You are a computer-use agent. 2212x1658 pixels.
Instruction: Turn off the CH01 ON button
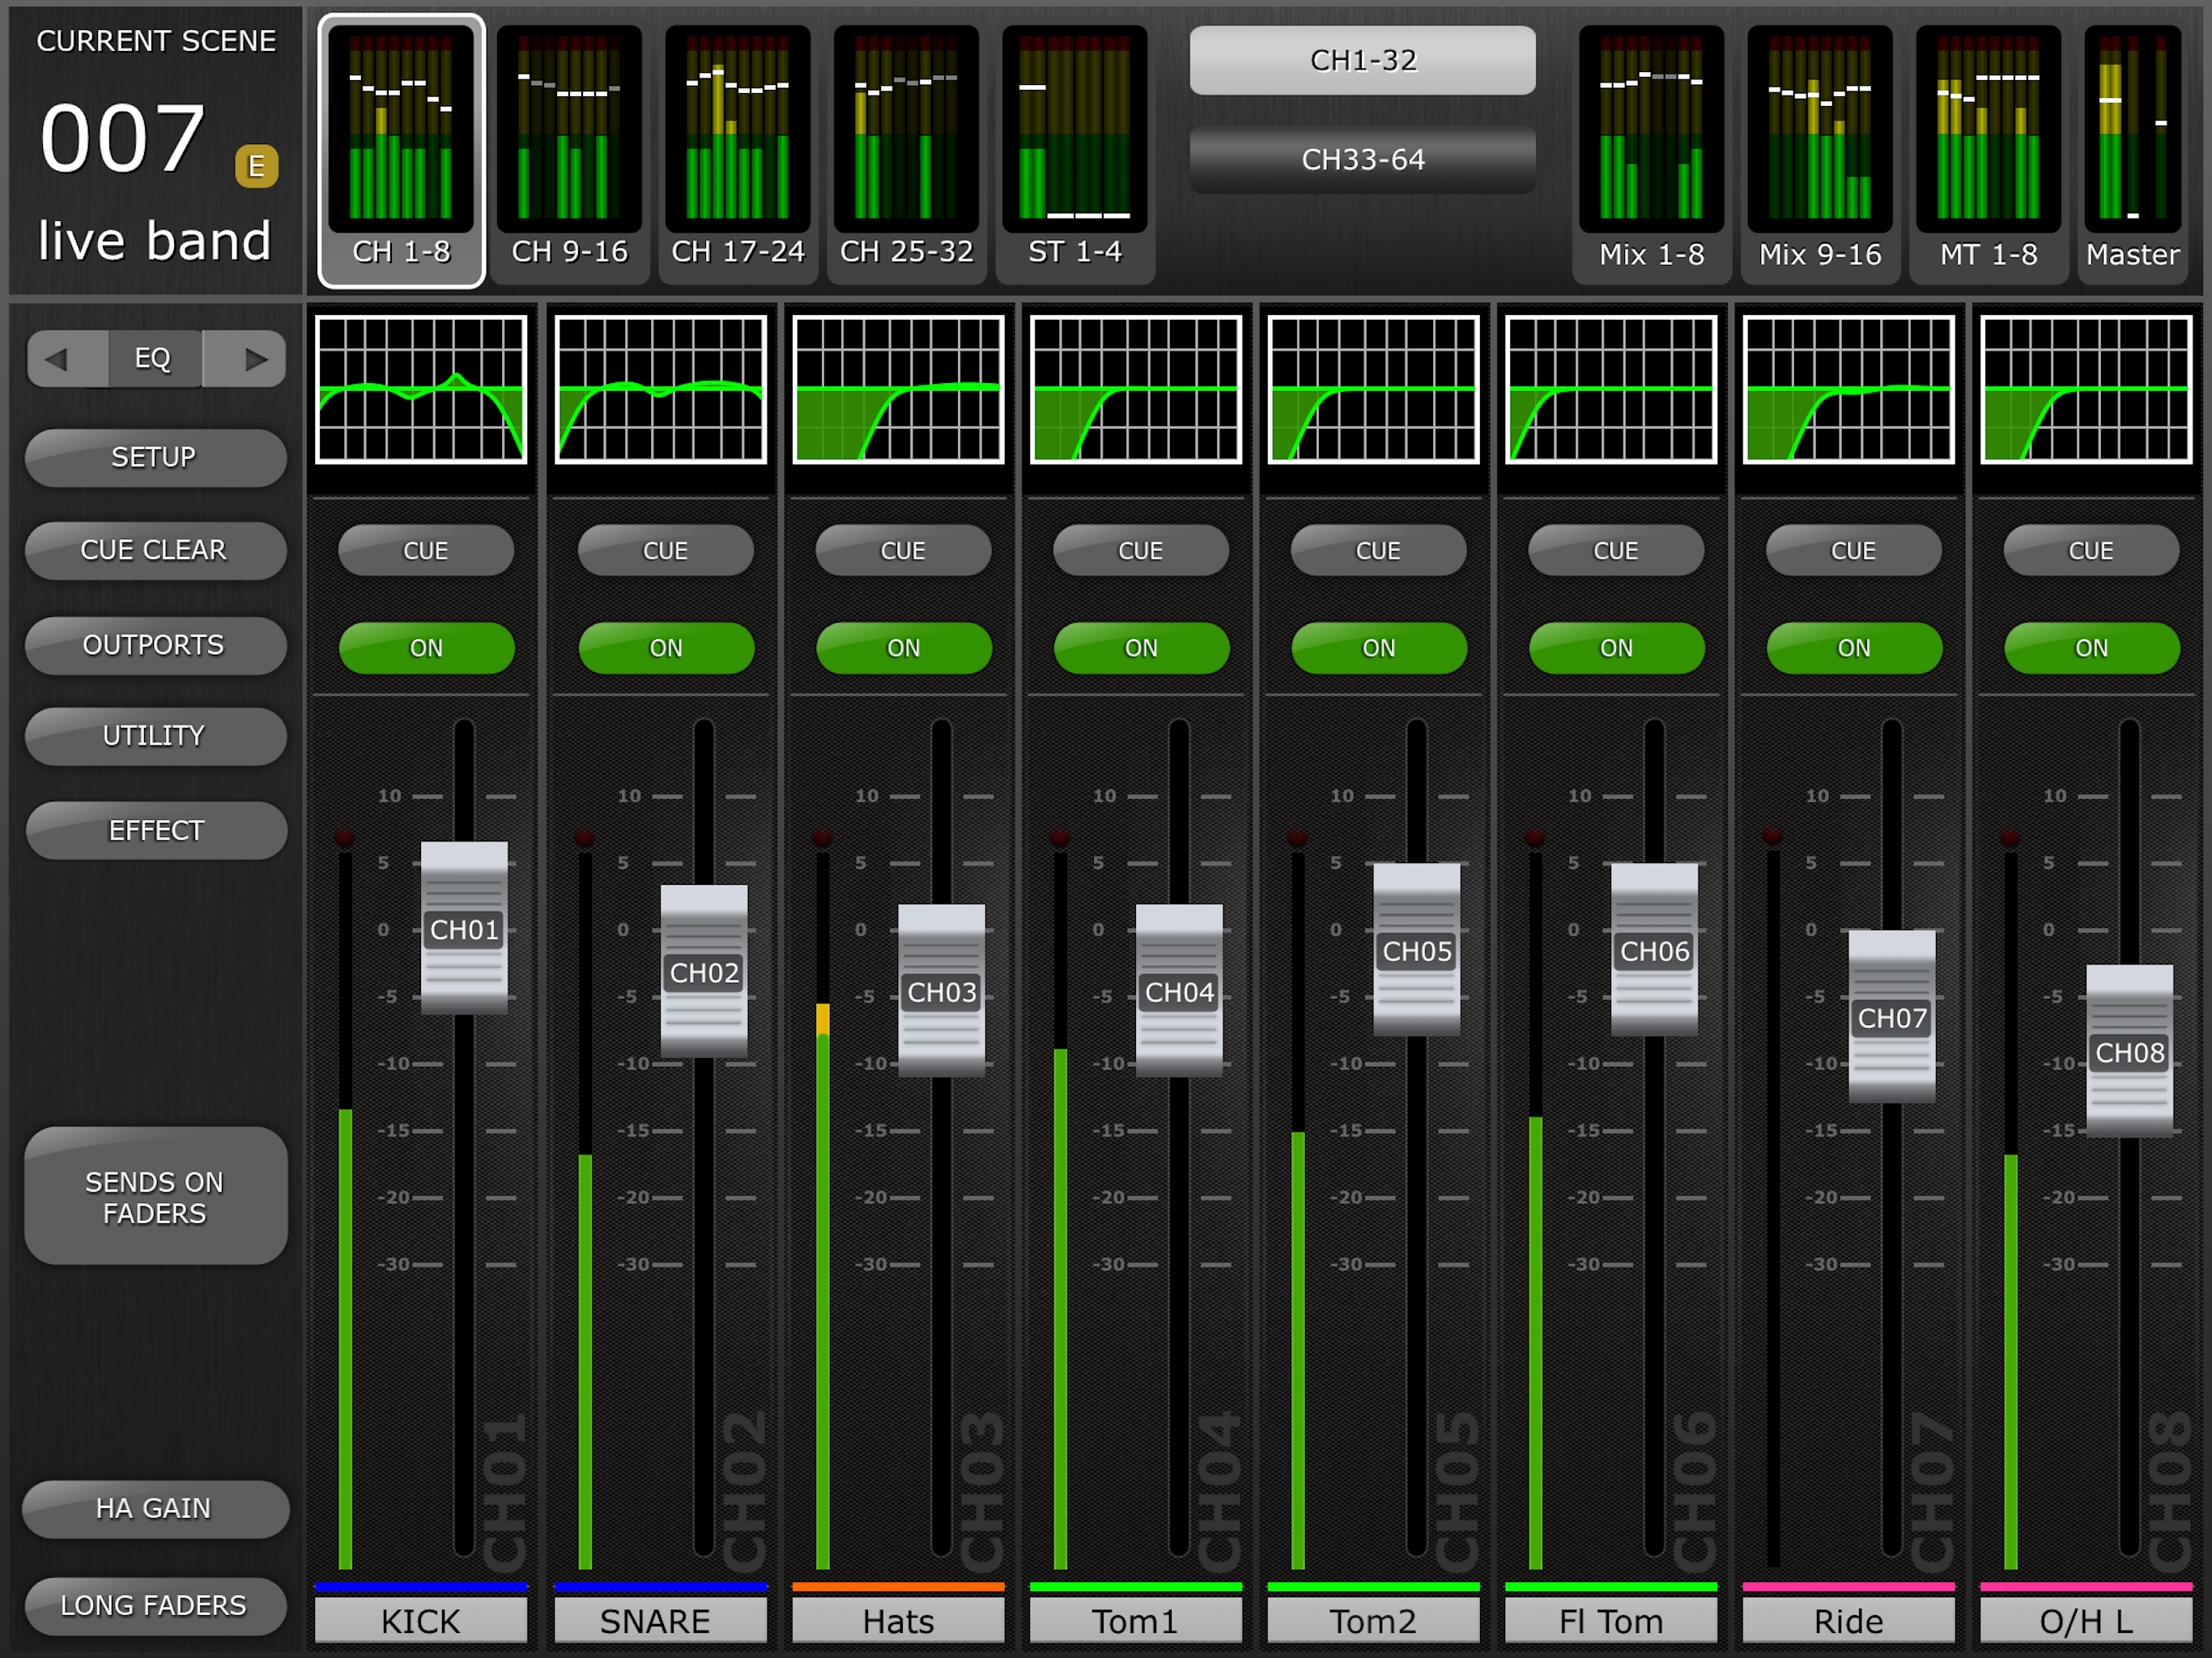pos(426,648)
